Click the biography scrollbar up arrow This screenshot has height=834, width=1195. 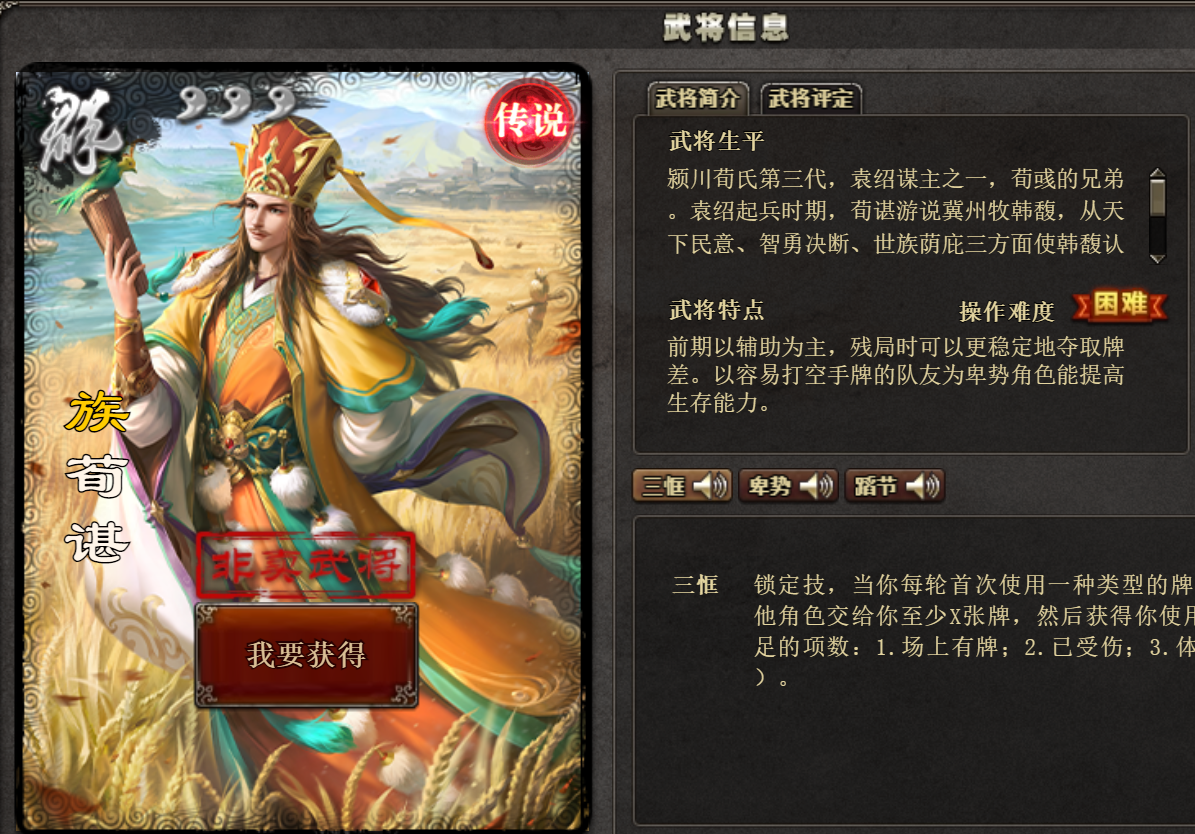click(x=1158, y=173)
